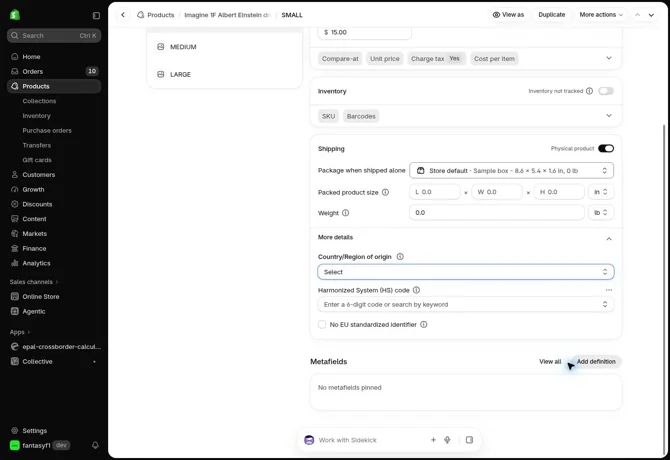Click the Shopify logo icon
670x460 pixels.
(15, 15)
